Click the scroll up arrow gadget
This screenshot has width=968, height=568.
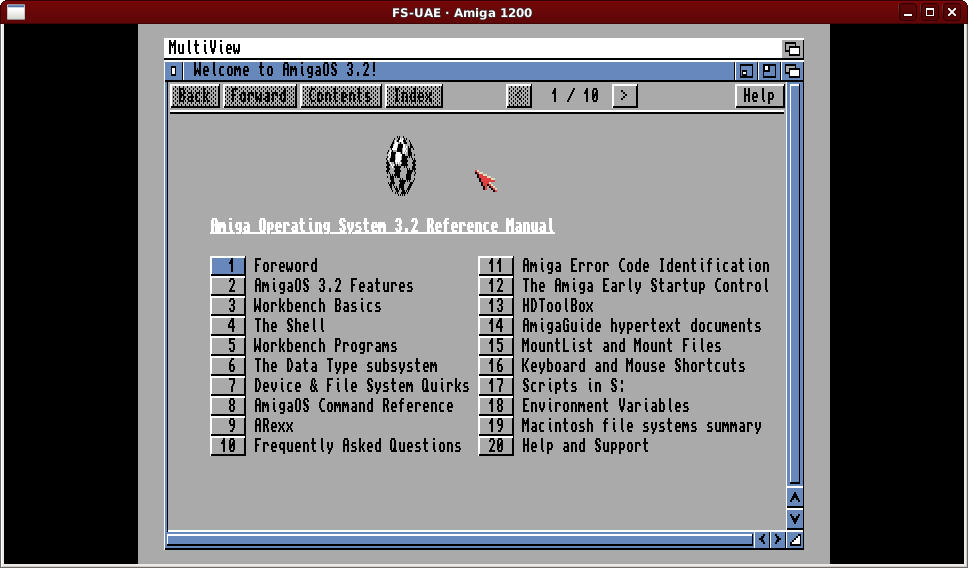click(795, 498)
